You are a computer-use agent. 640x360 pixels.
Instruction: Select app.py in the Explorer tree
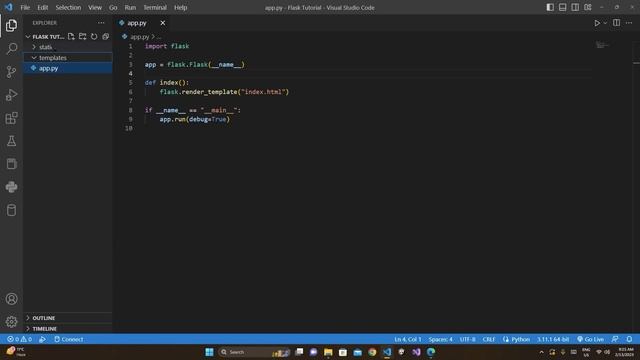68,68
